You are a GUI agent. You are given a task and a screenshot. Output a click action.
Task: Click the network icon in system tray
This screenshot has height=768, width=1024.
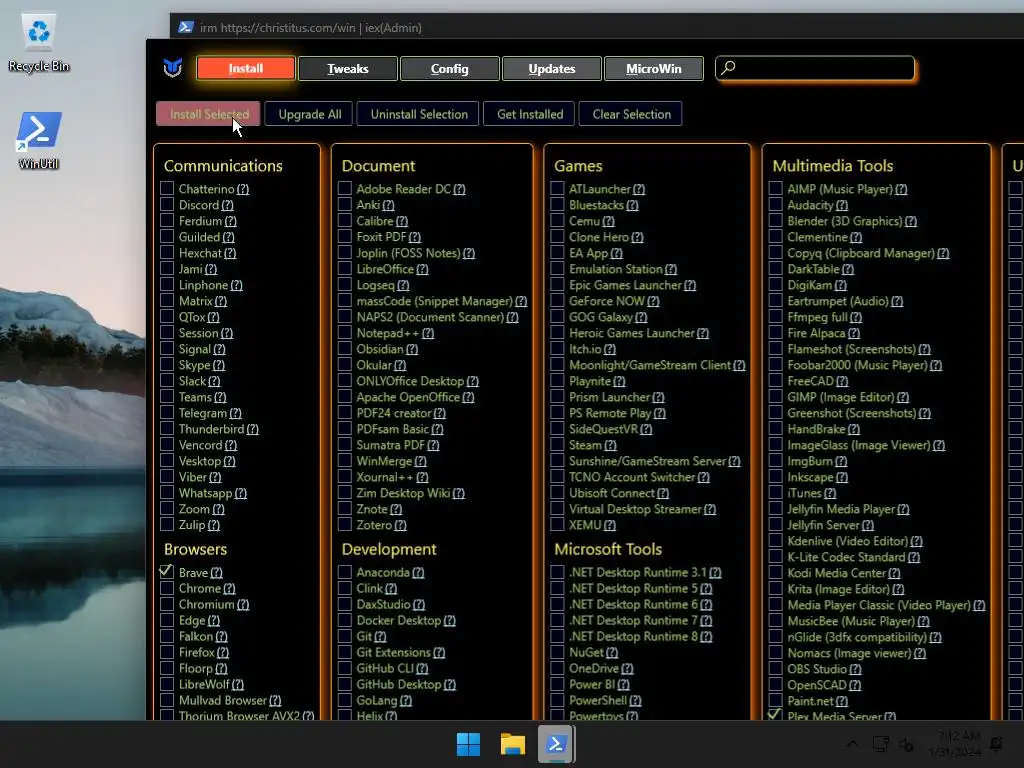(x=880, y=744)
